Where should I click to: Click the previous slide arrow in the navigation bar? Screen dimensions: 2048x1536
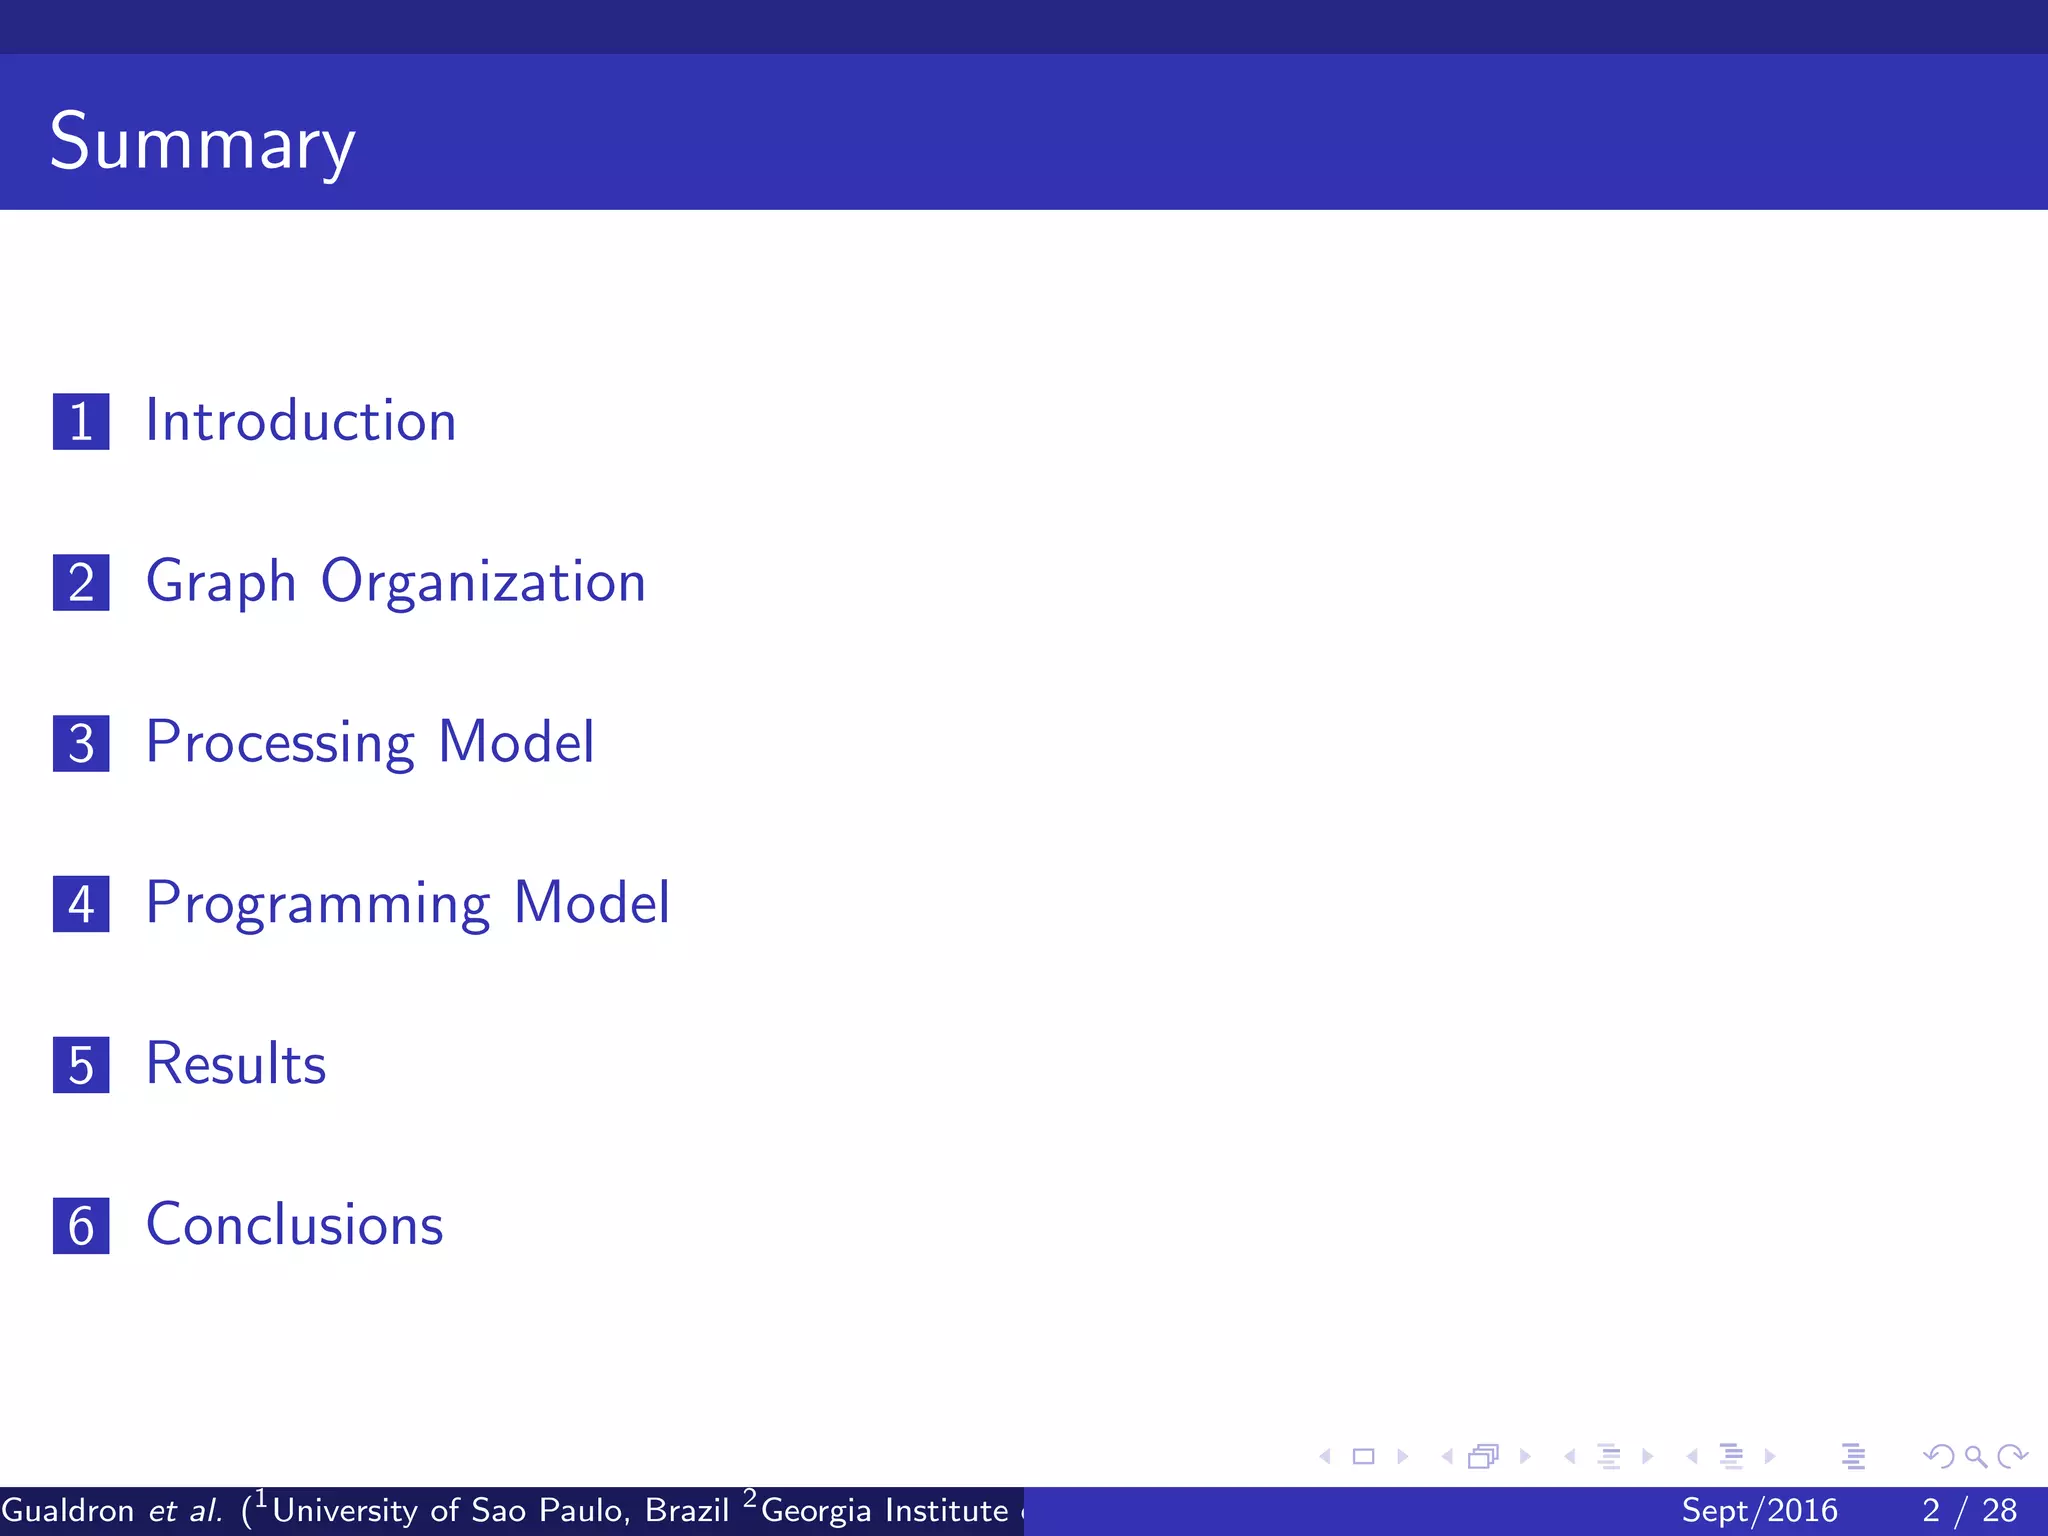(1326, 1457)
